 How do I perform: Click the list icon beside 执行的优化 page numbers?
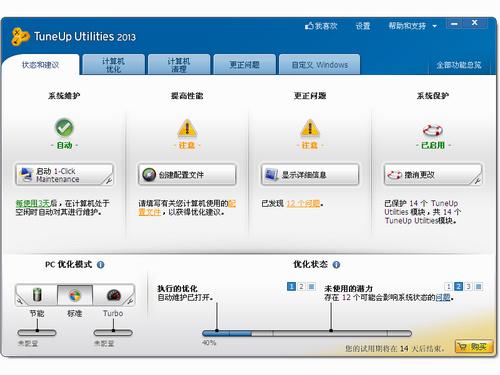(312, 286)
